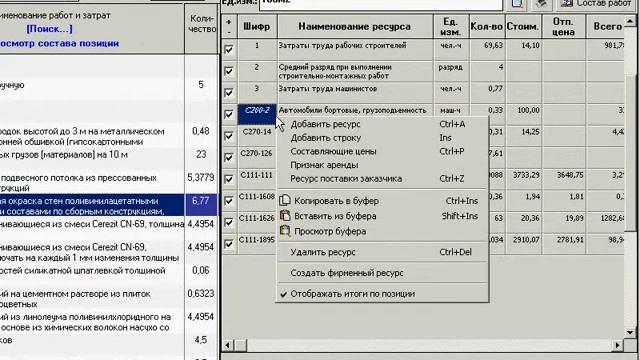Viewport: 640px width, 360px height.
Task: Toggle the checkbox for row C200-2
Action: point(229,114)
